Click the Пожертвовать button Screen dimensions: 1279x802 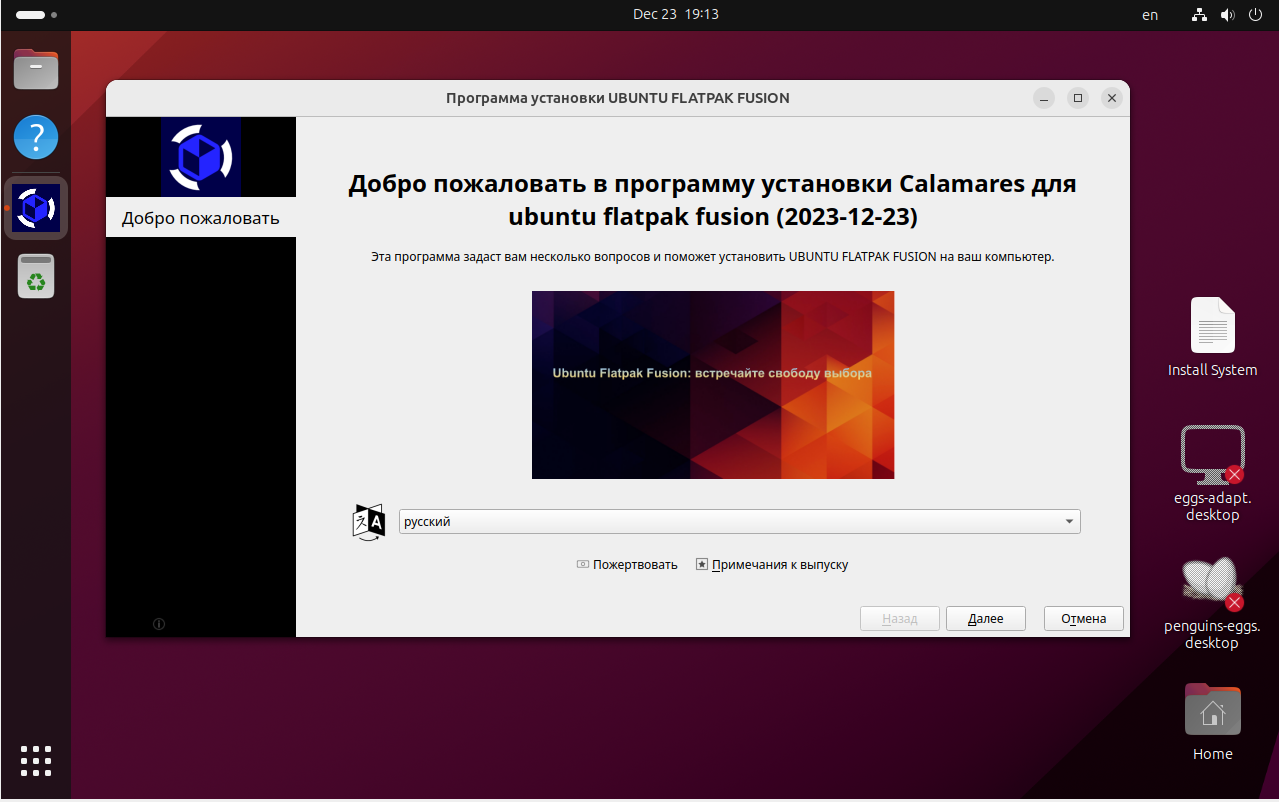point(627,565)
